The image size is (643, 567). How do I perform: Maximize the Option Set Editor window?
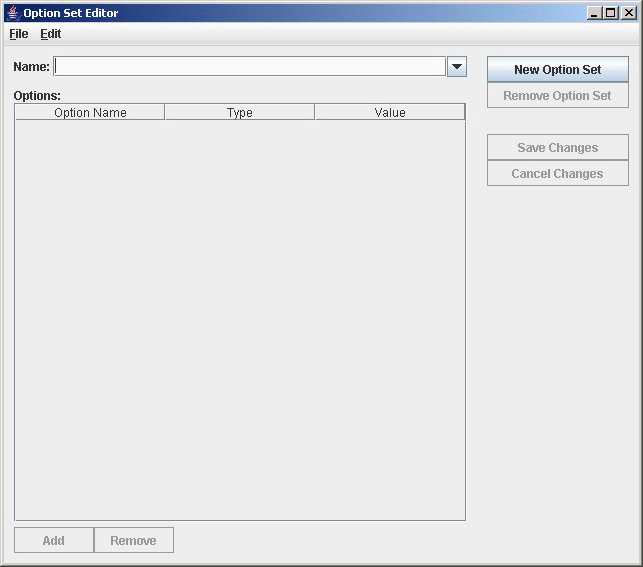tap(611, 13)
